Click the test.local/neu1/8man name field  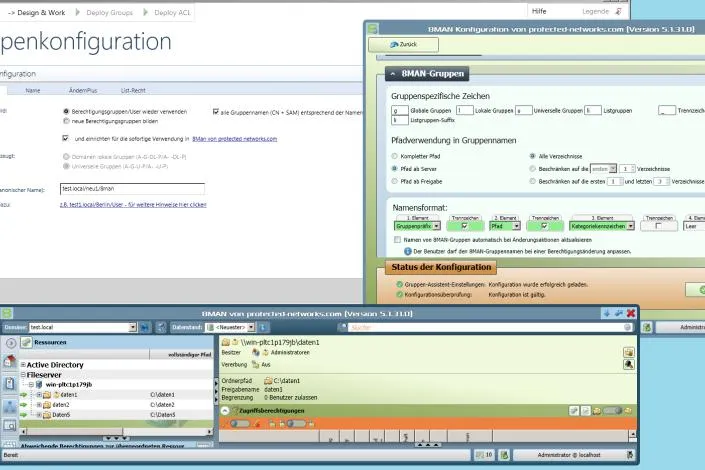tap(132, 189)
